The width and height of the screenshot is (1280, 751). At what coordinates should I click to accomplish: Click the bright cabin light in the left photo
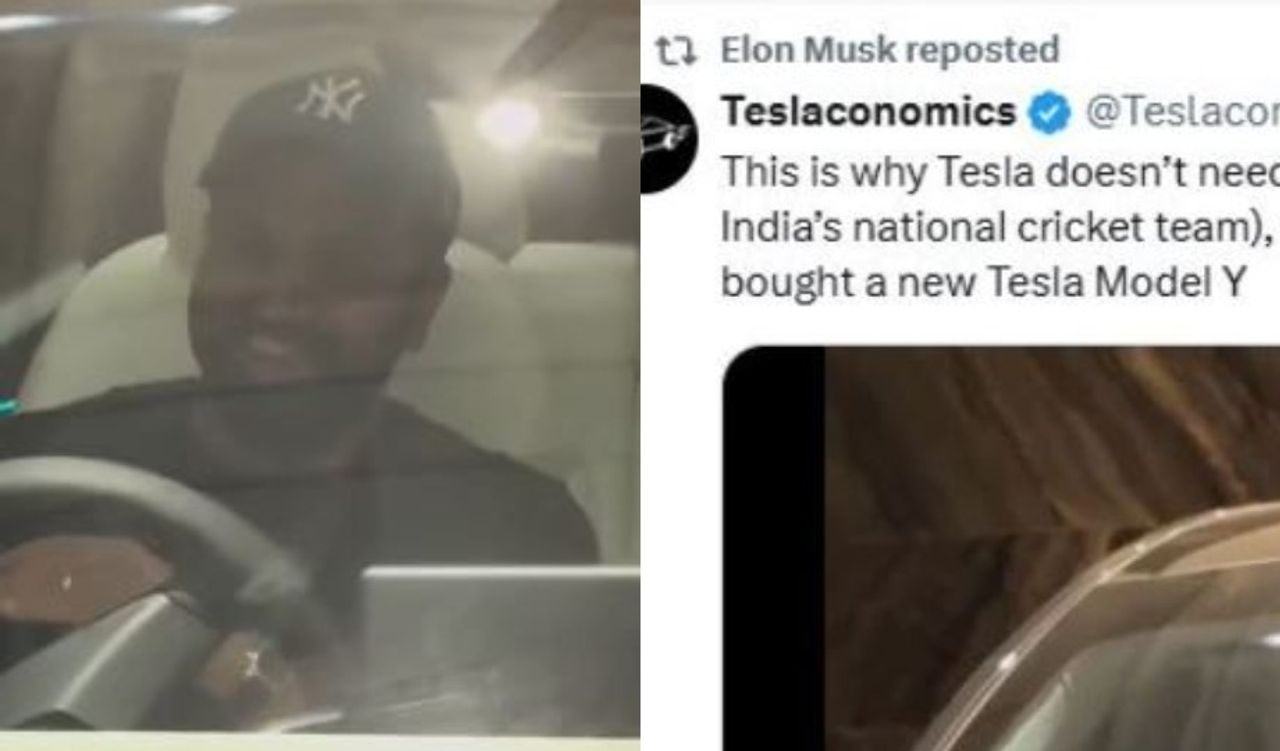(507, 122)
